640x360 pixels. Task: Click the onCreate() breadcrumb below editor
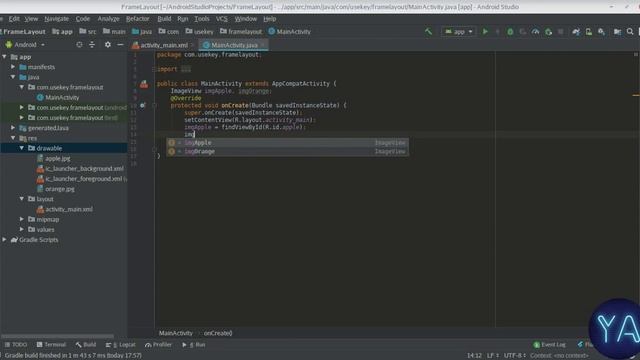point(218,333)
